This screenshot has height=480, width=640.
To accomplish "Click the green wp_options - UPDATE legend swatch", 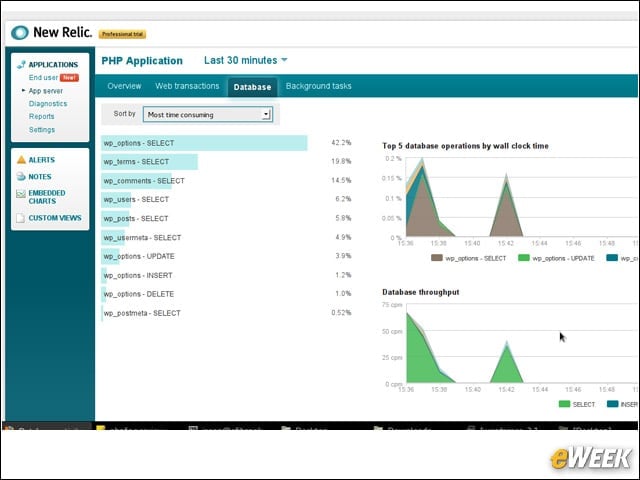I will (524, 258).
